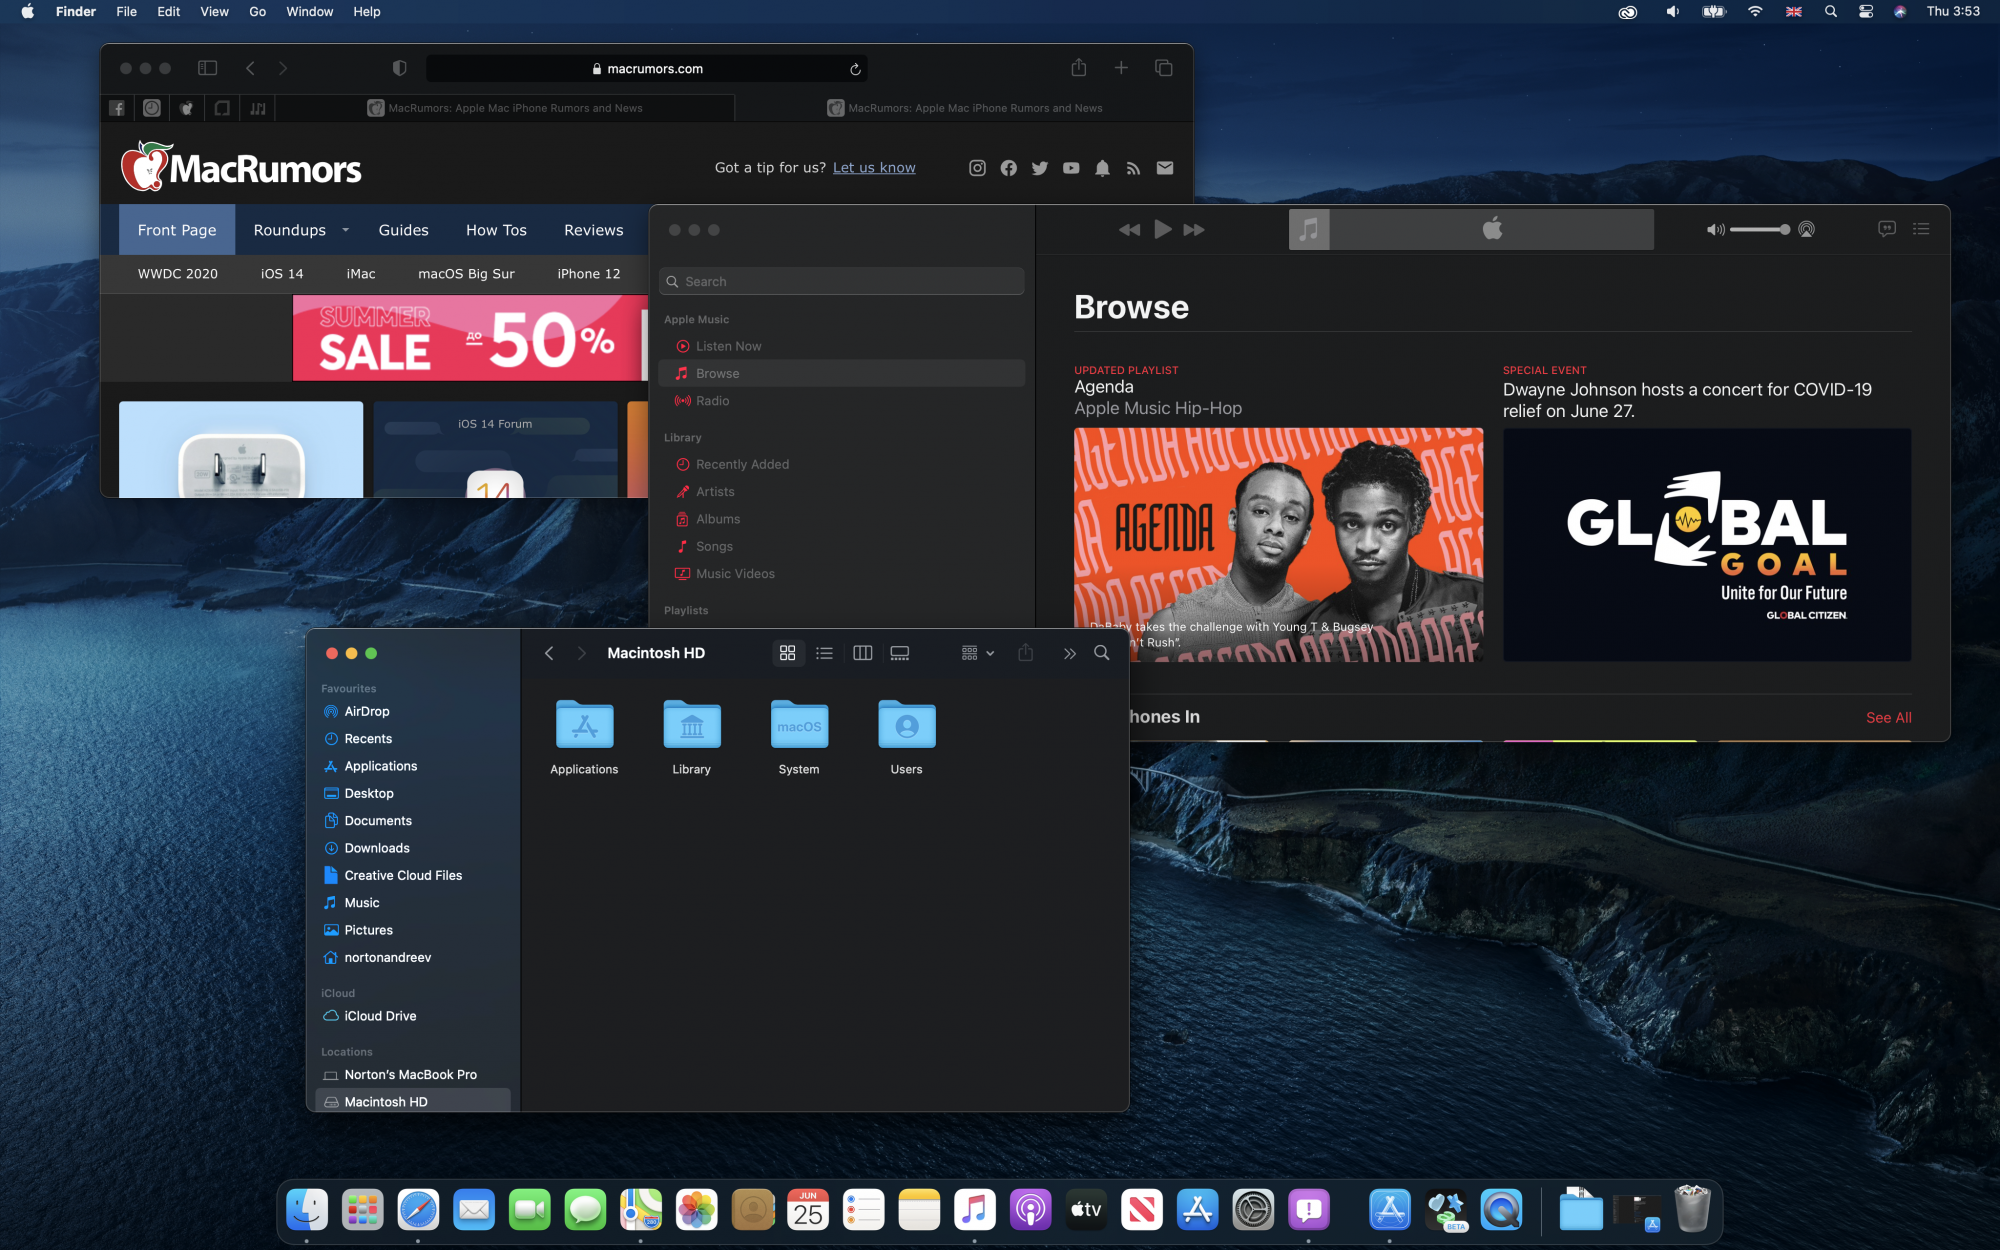Click the Music play button
The height and width of the screenshot is (1250, 2000).
pyautogui.click(x=1162, y=229)
